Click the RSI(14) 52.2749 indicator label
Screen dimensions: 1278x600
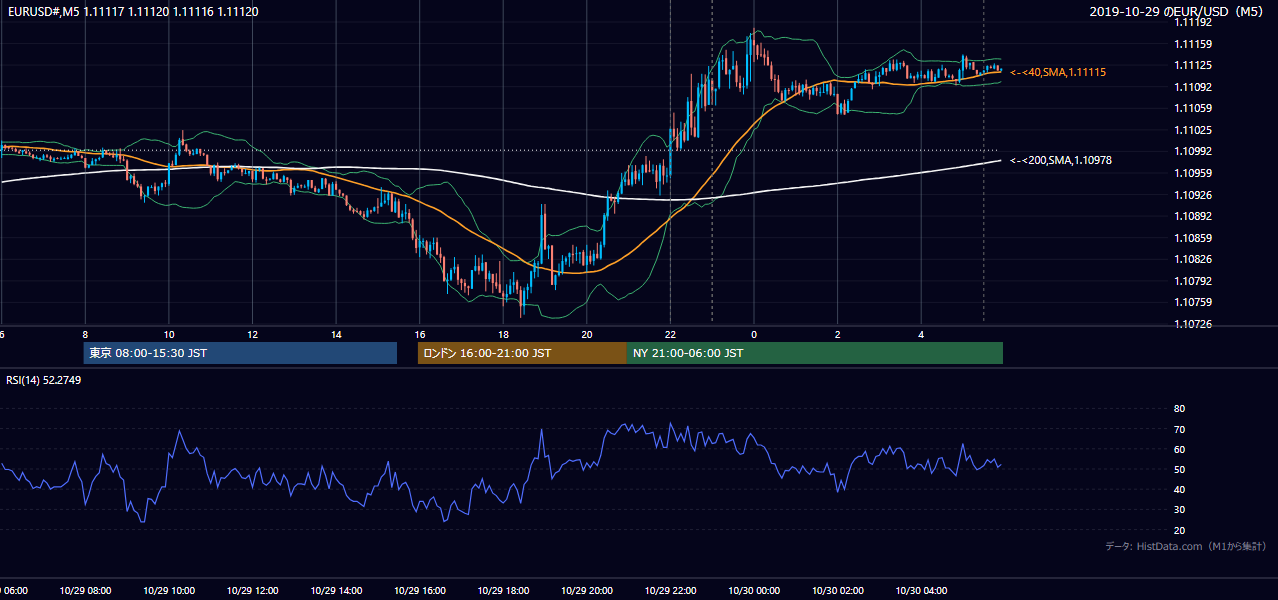coord(44,380)
